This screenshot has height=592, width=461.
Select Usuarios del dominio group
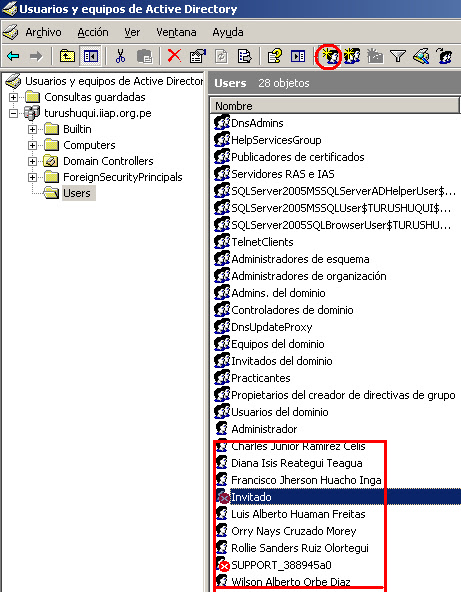coord(280,412)
